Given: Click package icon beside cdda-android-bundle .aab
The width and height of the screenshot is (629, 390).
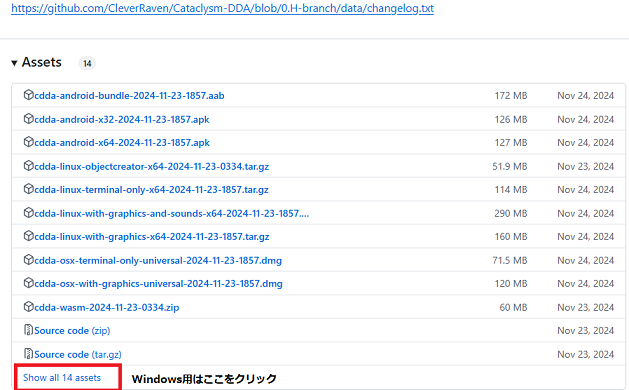Looking at the screenshot, I should point(28,95).
